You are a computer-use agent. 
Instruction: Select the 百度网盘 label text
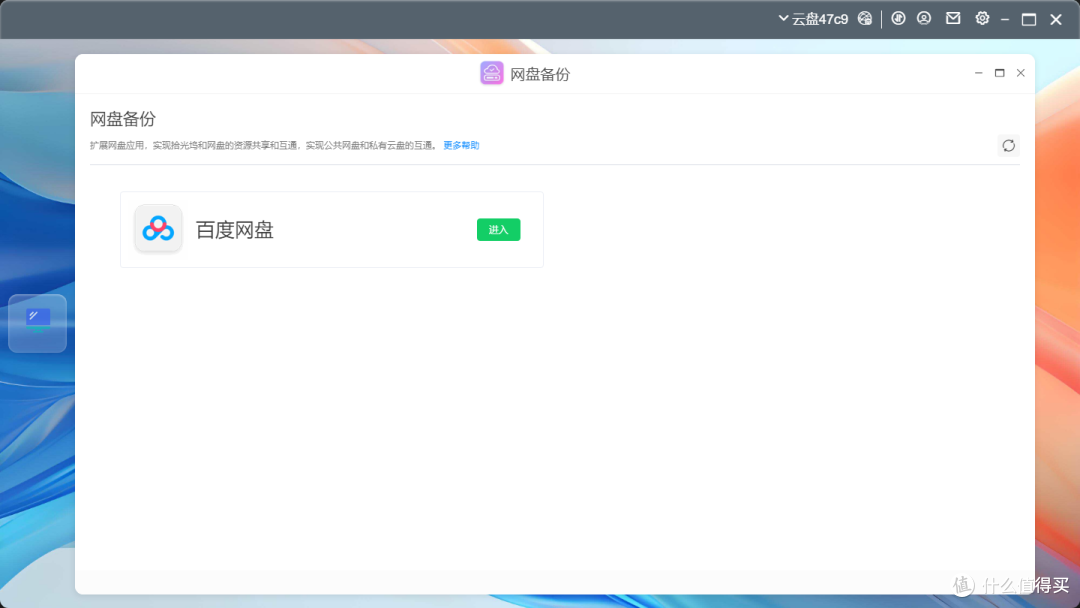[x=235, y=230]
